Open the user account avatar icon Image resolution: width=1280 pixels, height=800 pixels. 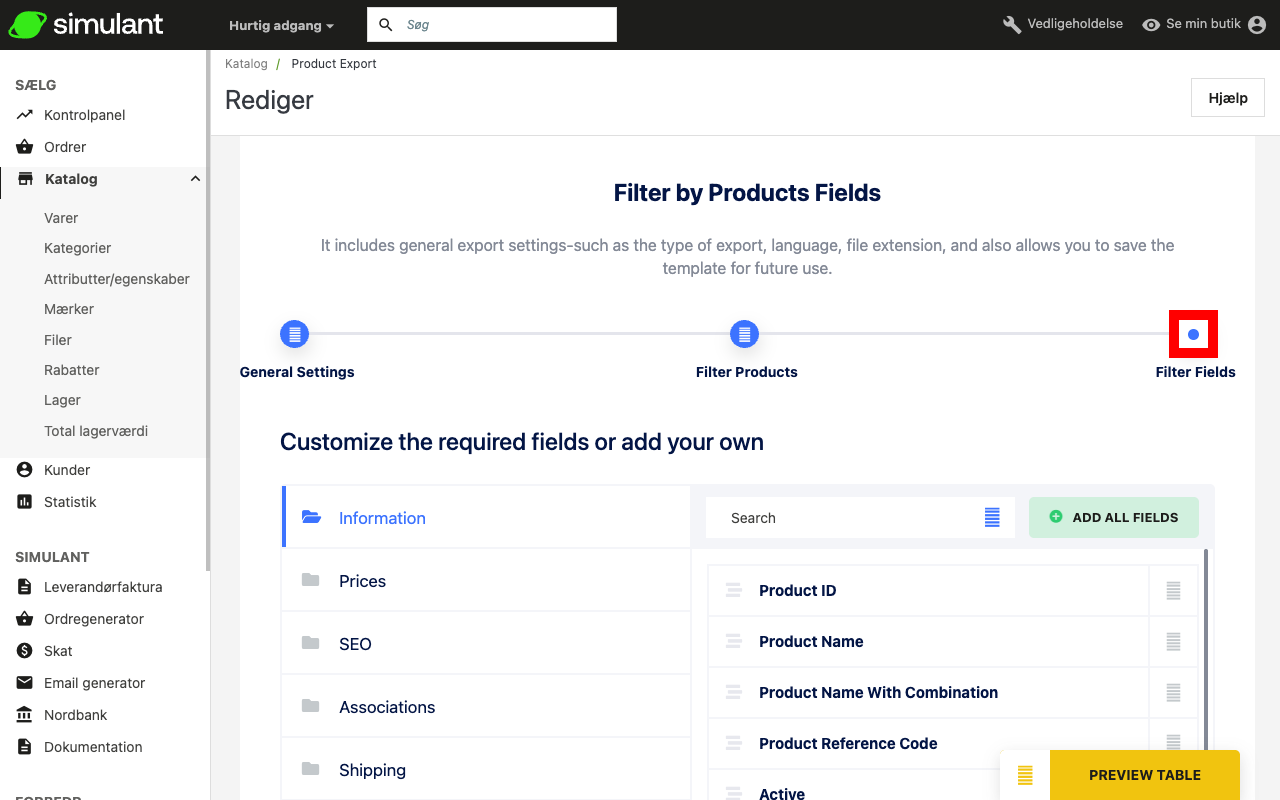point(1257,25)
